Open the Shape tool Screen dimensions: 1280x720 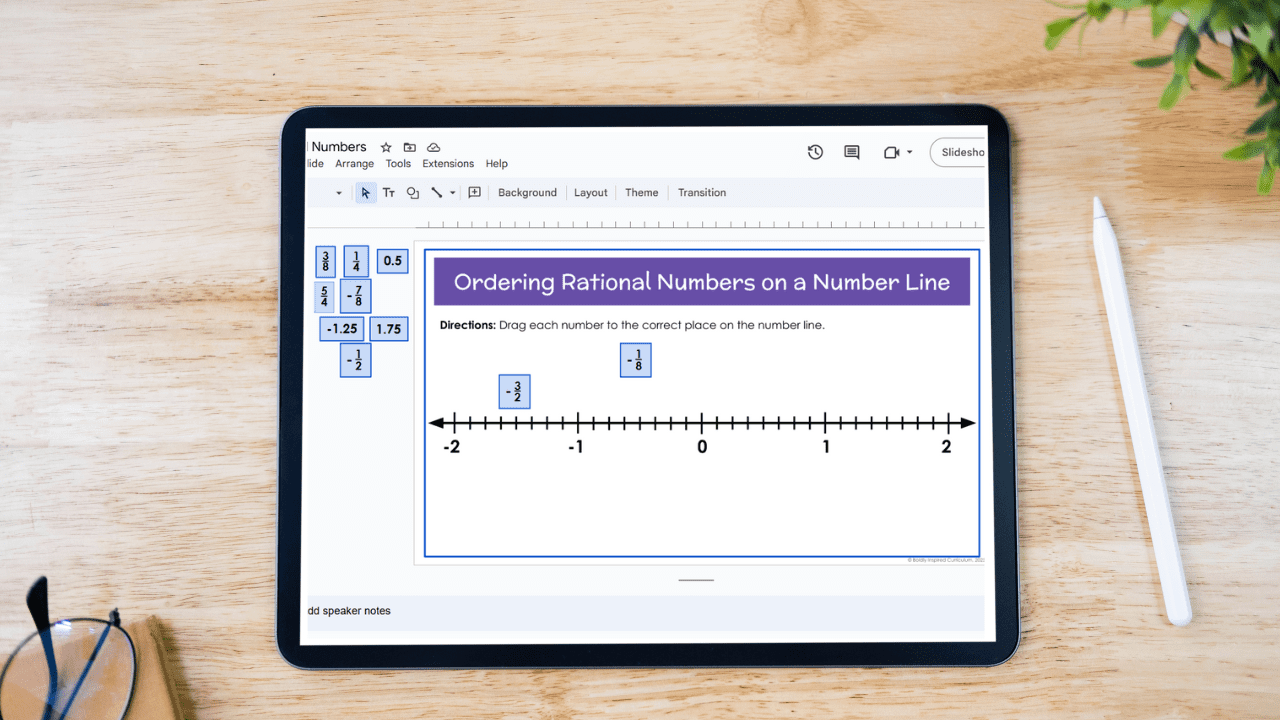point(413,192)
